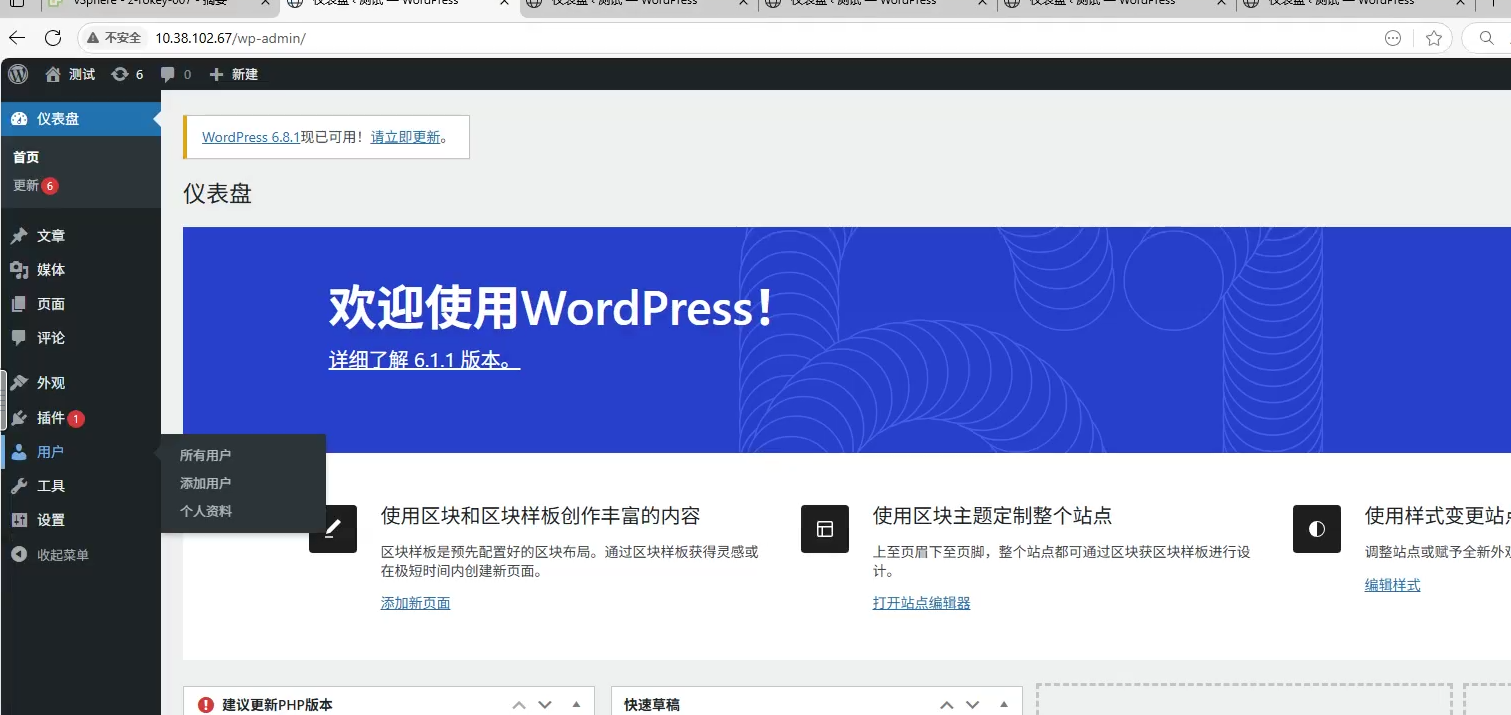This screenshot has height=715, width=1511.
Task: Open comments bubble in admin bar
Action: (175, 74)
